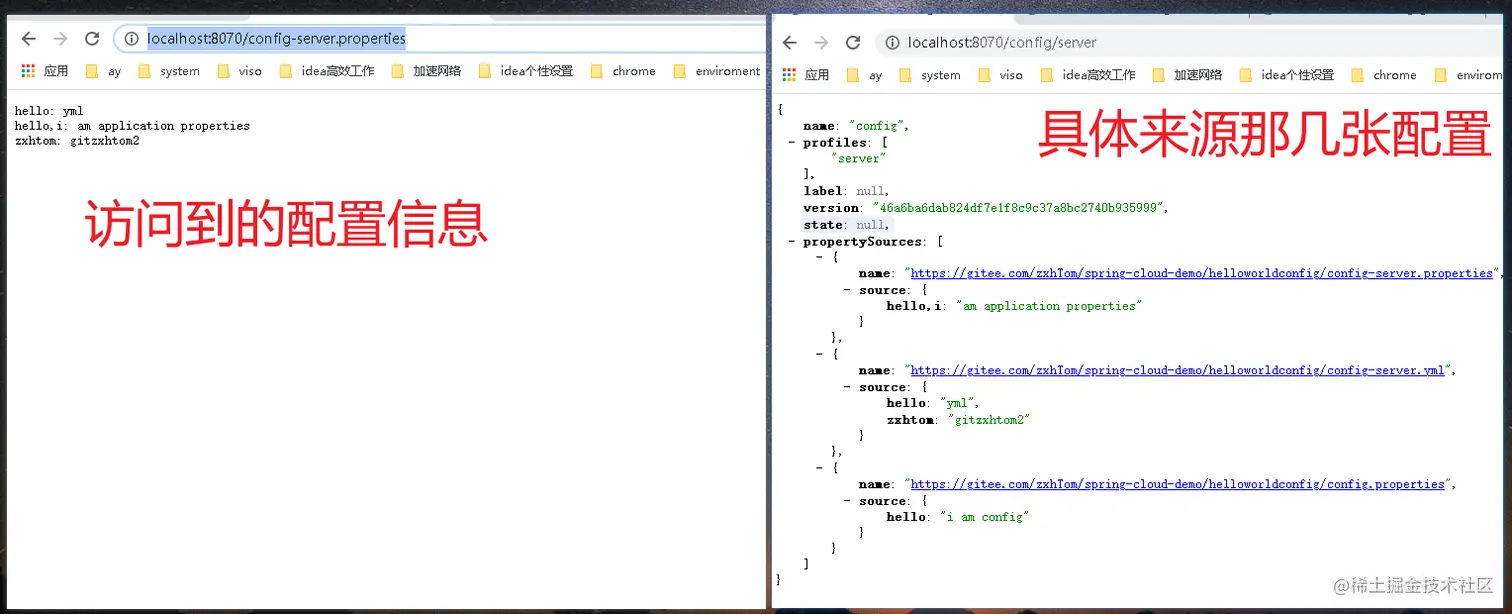Reload page in left browser window

coord(92,39)
